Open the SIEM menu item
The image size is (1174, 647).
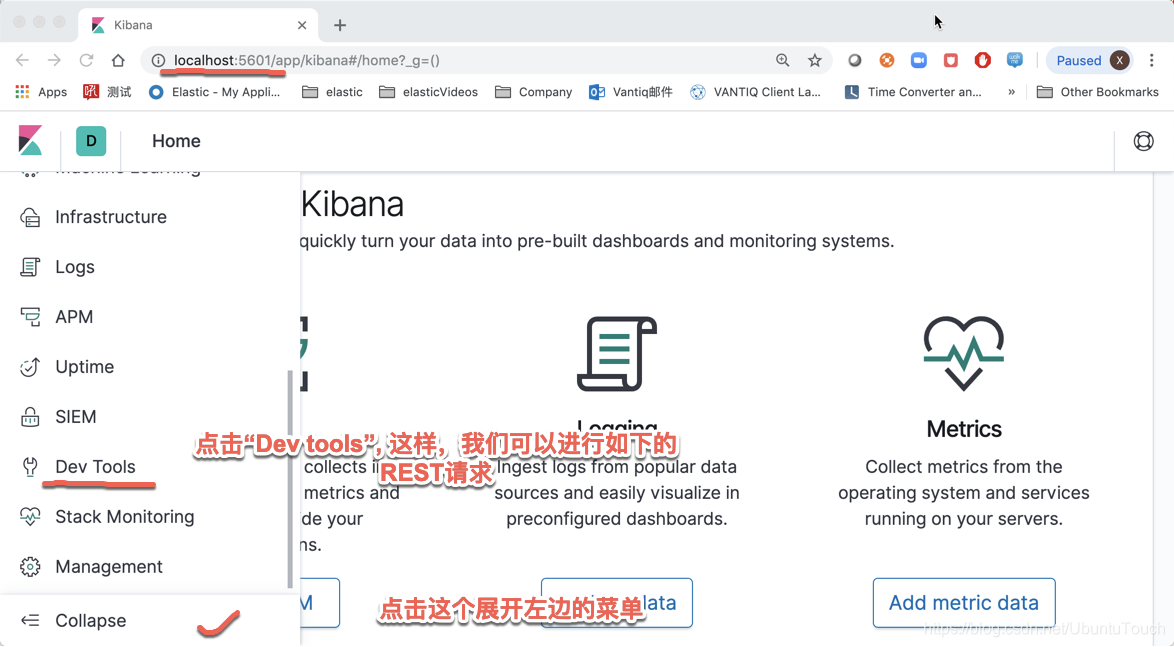[76, 417]
